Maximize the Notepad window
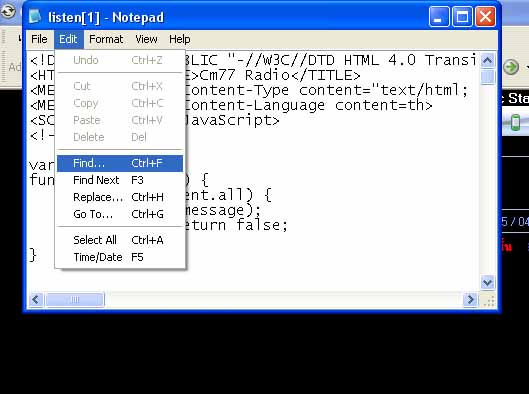Image resolution: width=529 pixels, height=394 pixels. point(462,16)
